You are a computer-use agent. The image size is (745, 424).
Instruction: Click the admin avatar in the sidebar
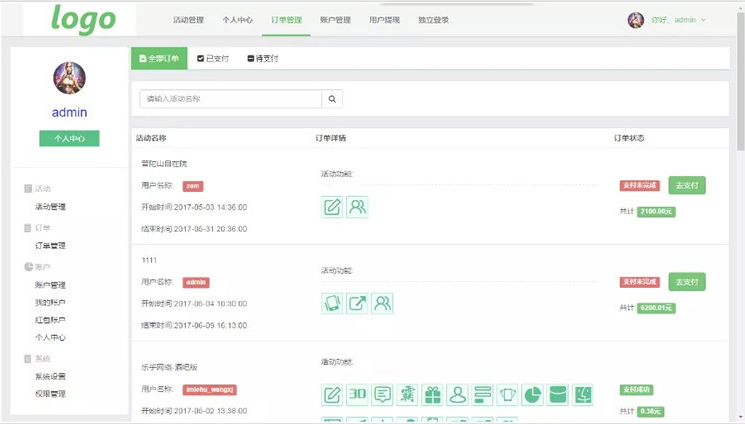(x=69, y=78)
